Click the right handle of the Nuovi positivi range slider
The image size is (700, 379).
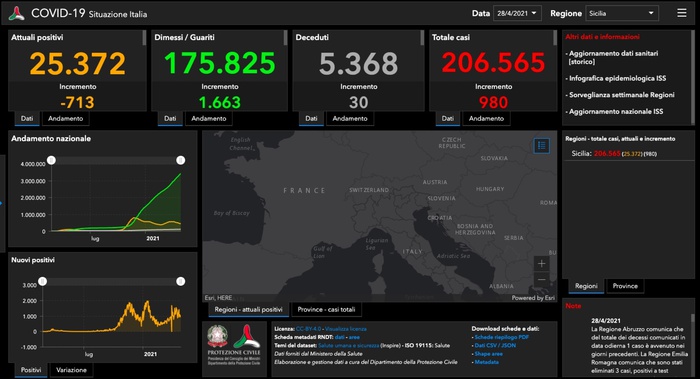coord(180,281)
